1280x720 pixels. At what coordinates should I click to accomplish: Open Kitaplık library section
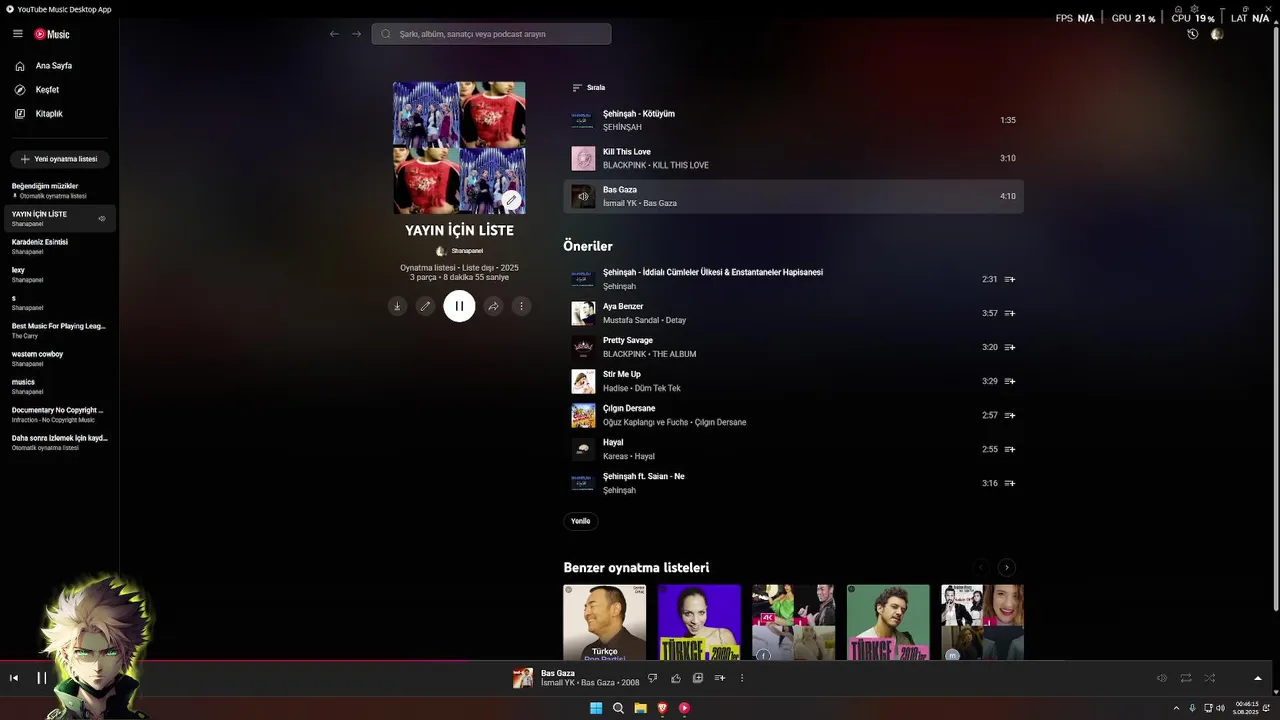tap(60, 114)
